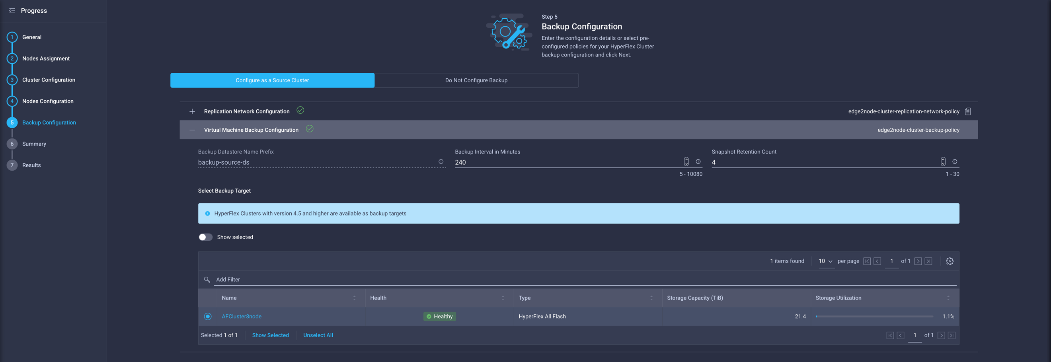Sort by the Type column
1051x362 pixels.
[x=652, y=298]
